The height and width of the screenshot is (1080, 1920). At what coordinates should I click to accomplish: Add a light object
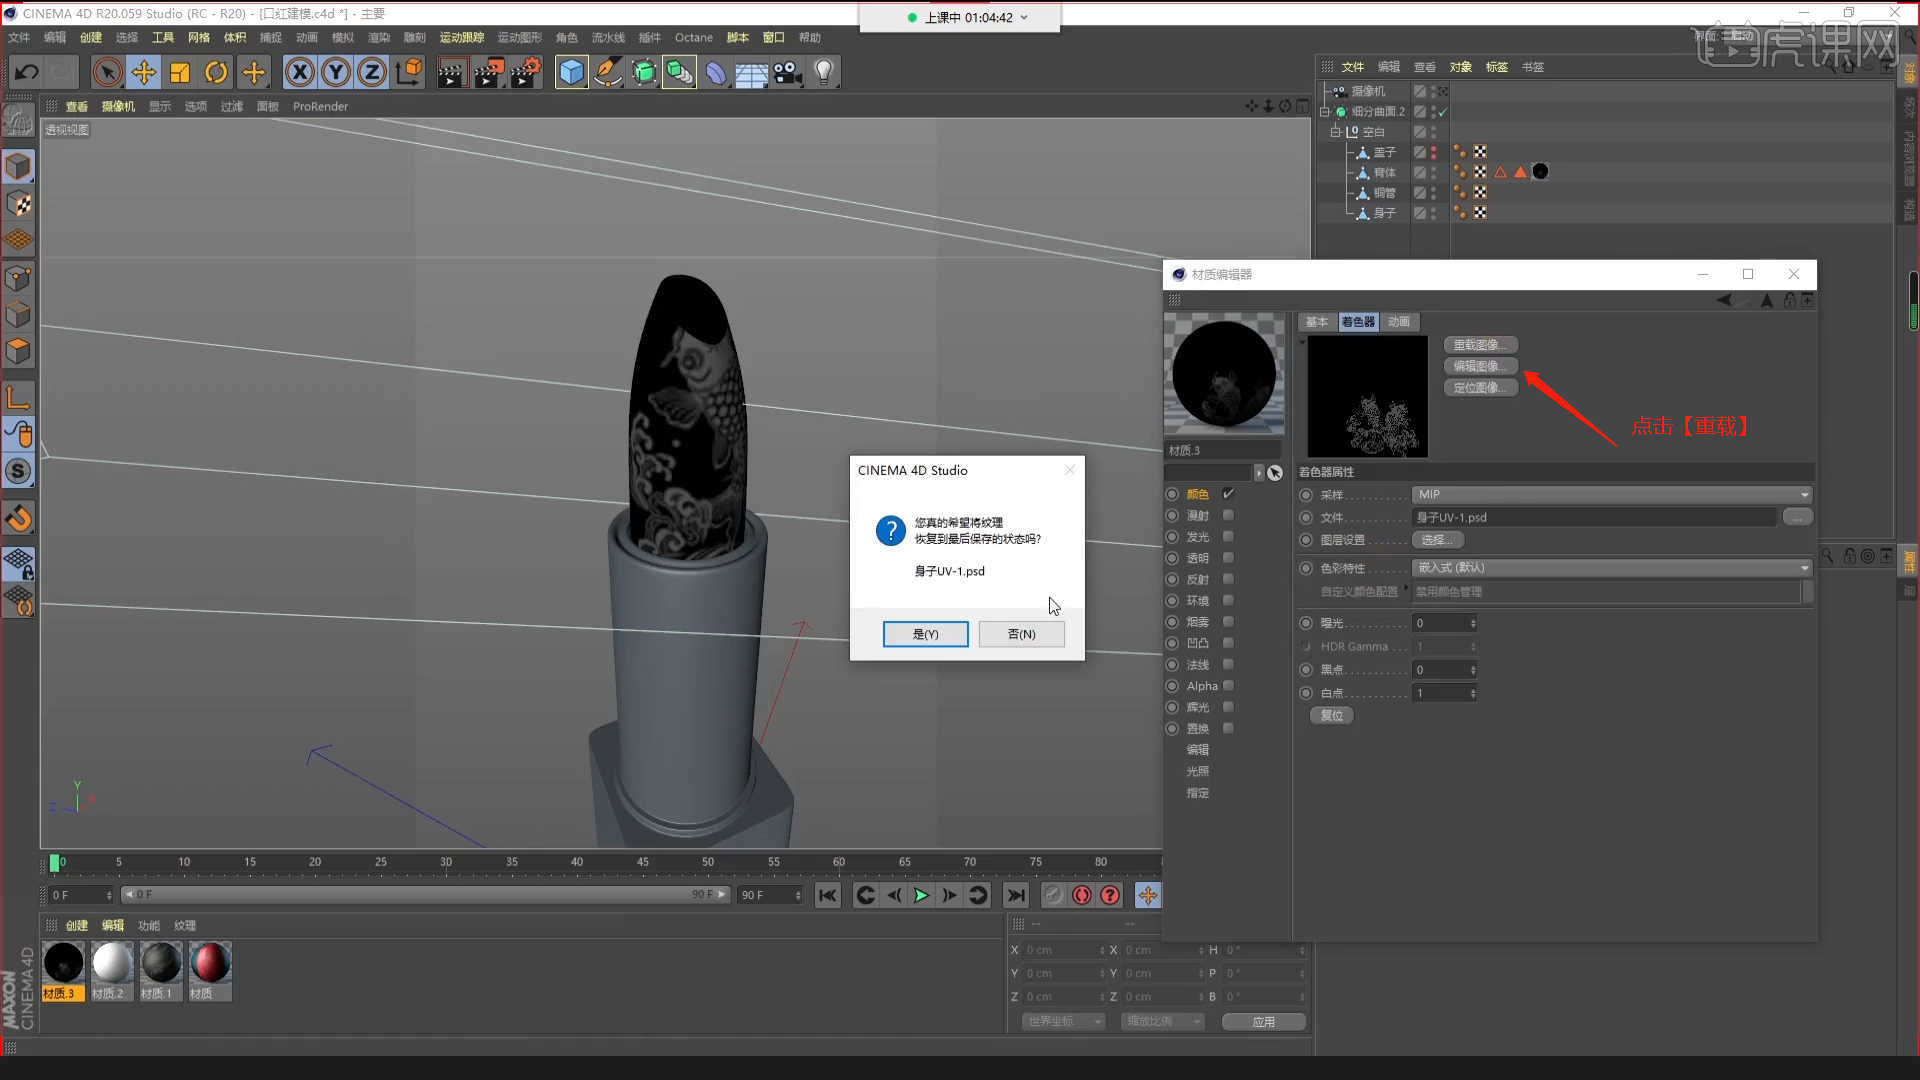[824, 72]
